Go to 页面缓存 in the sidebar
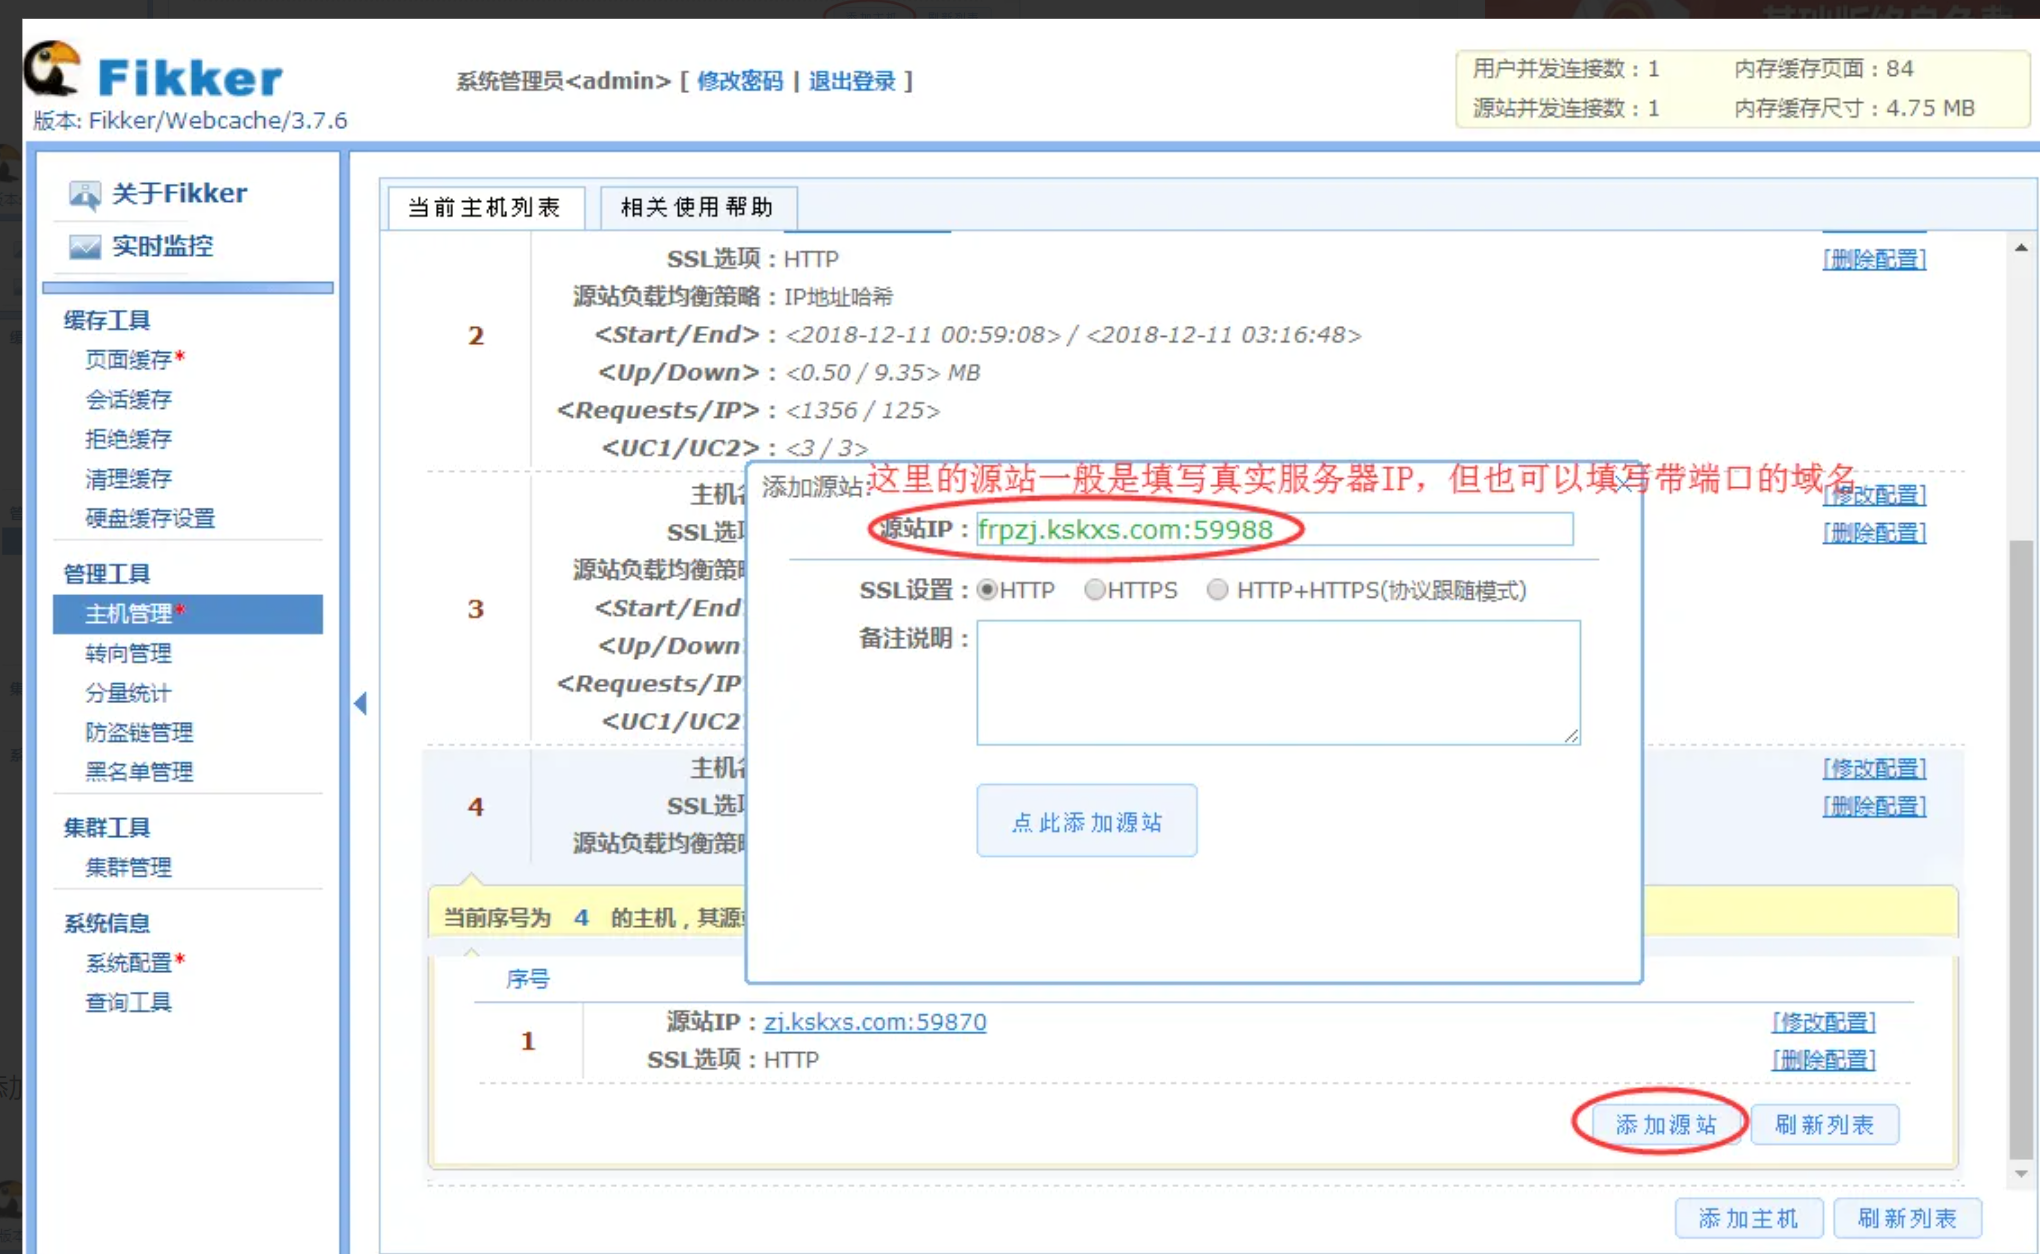Screen dimensions: 2040x1254 point(129,359)
